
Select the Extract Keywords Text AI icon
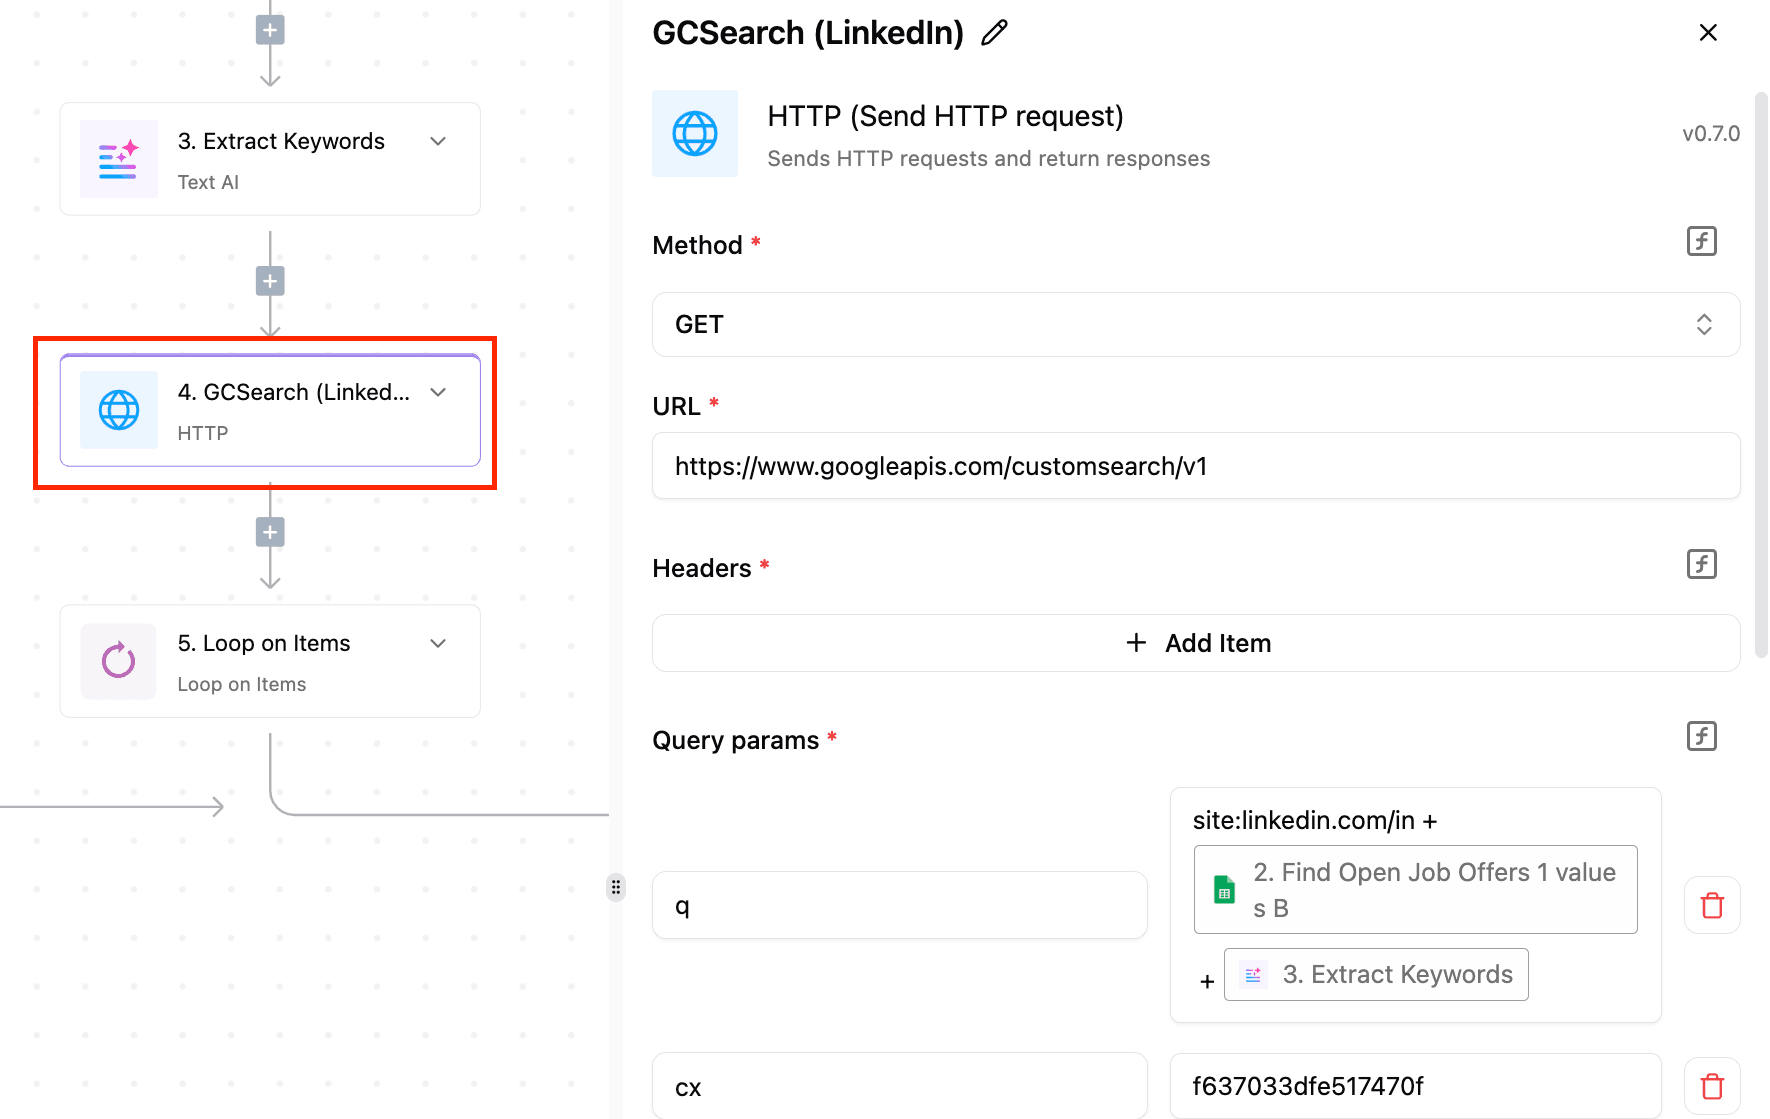click(119, 159)
